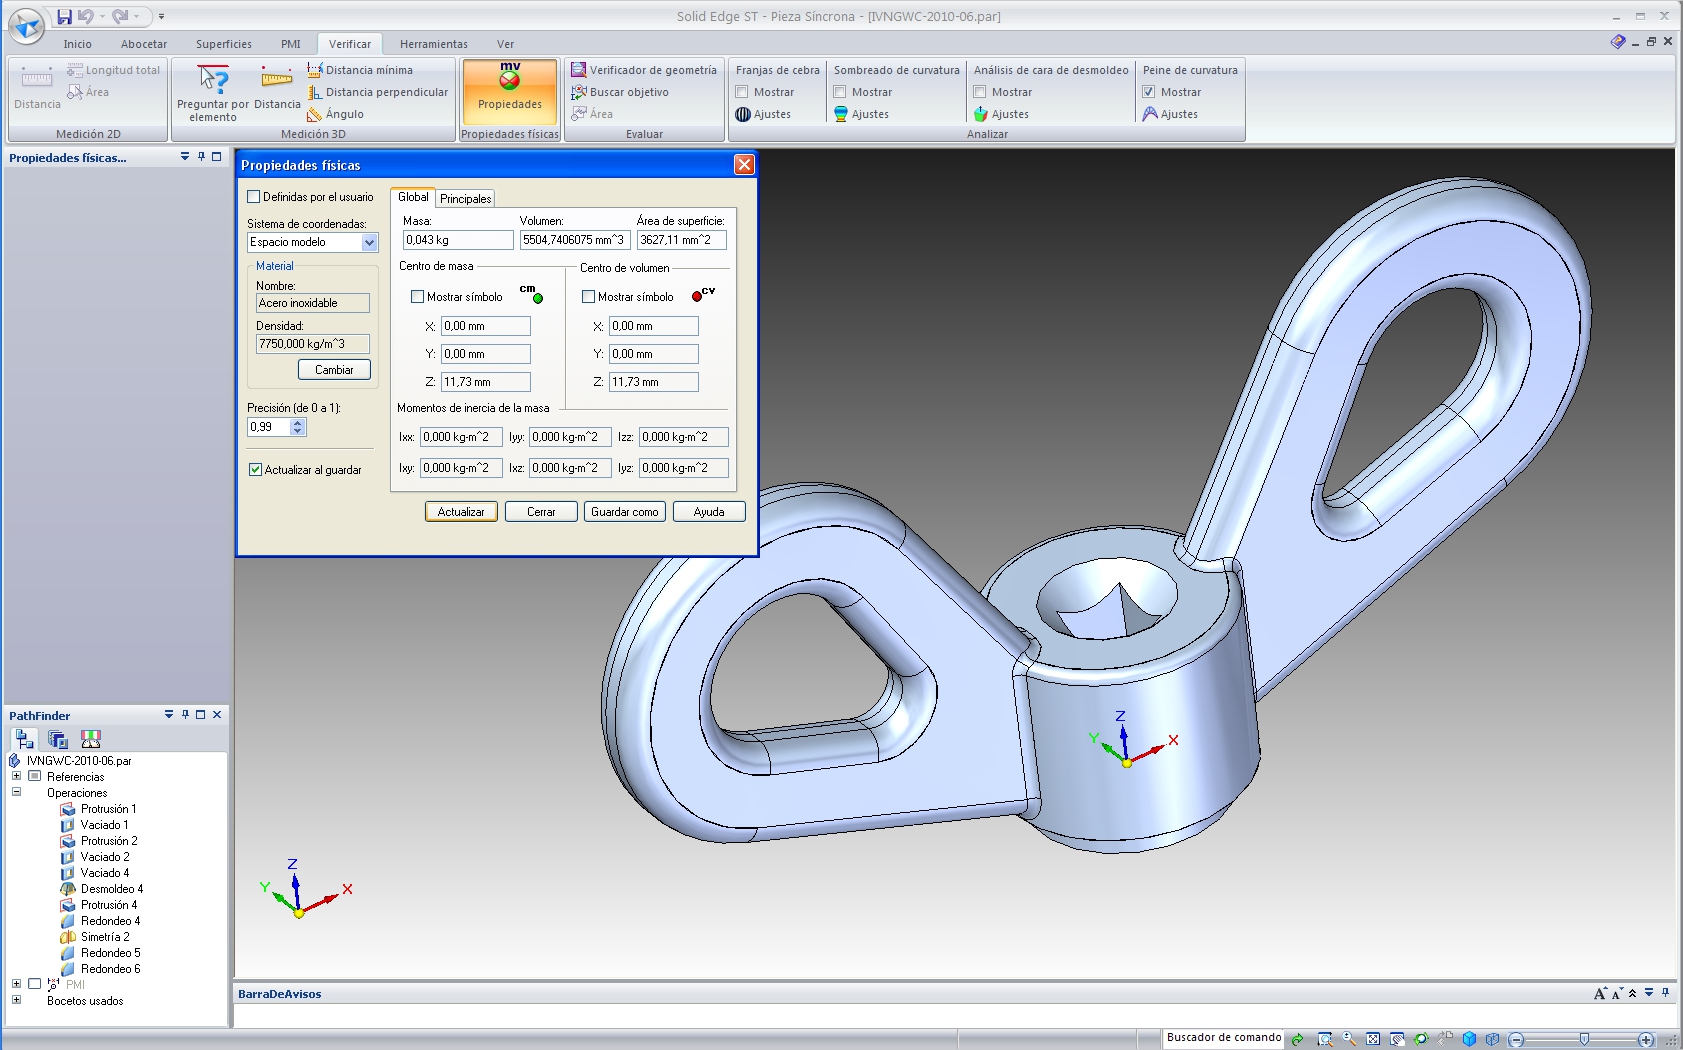The image size is (1683, 1050).
Task: Open the Herramientas ribbon tab
Action: tap(433, 44)
